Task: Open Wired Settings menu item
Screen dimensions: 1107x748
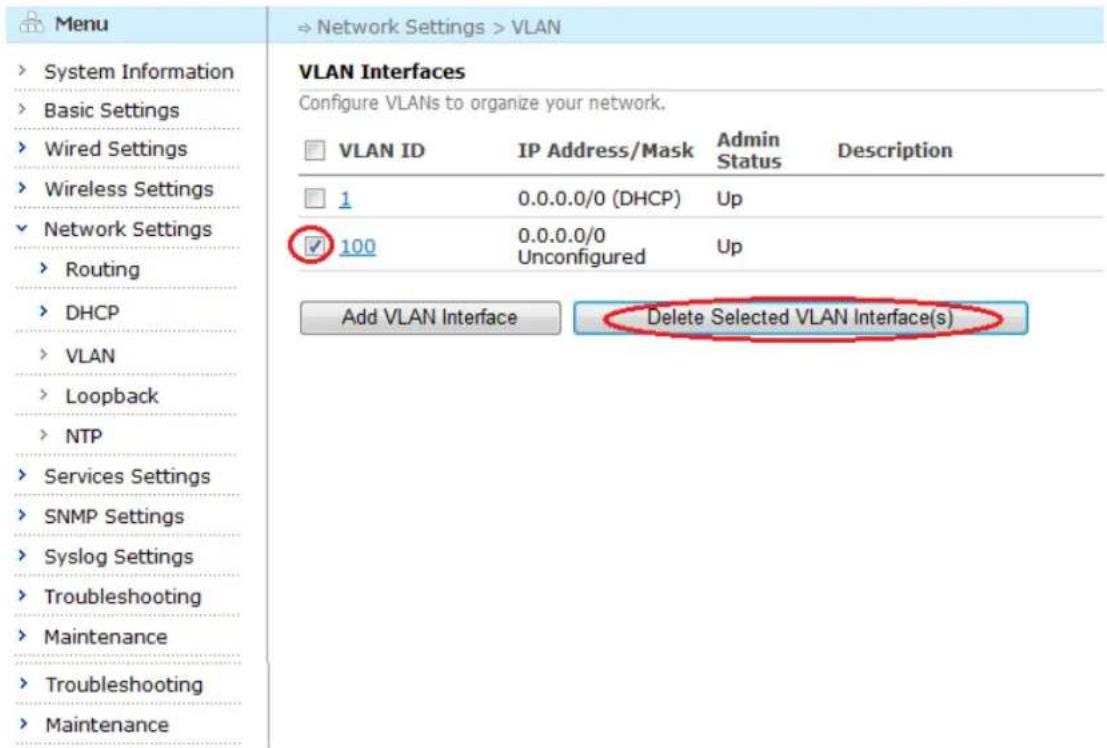Action: point(116,149)
